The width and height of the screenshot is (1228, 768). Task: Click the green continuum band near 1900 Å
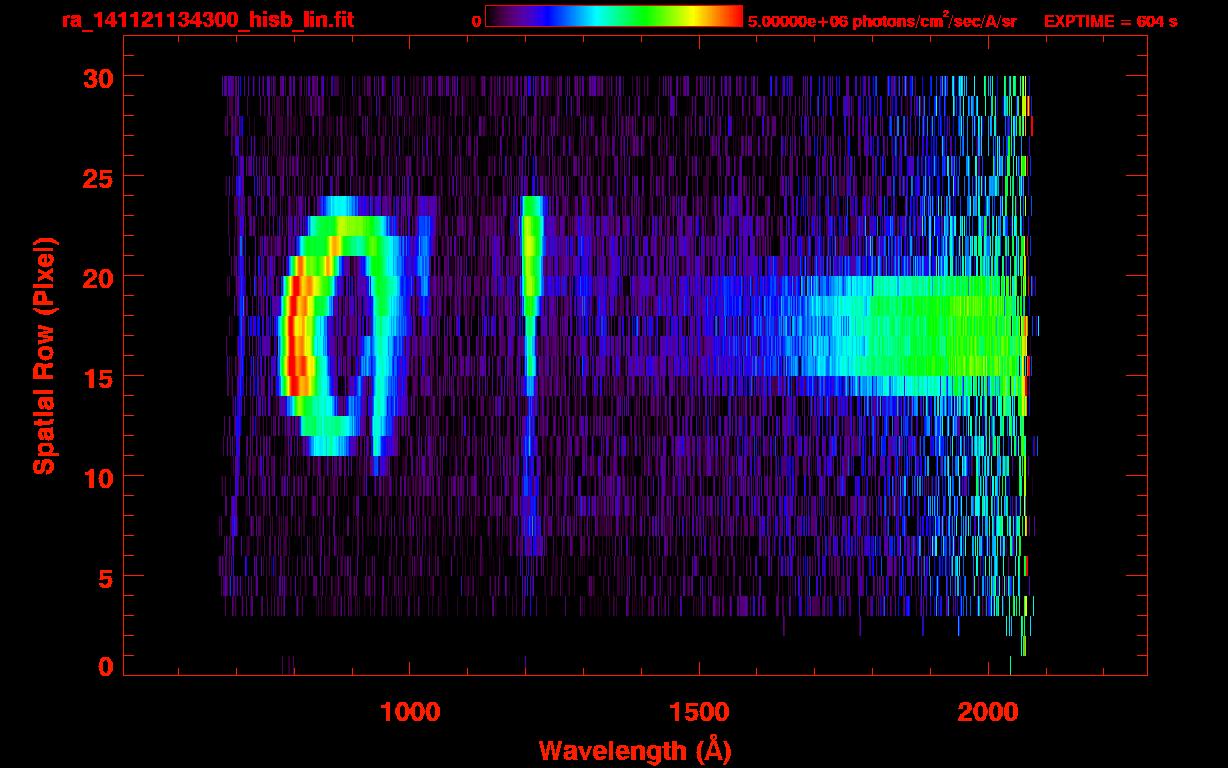(x=930, y=335)
